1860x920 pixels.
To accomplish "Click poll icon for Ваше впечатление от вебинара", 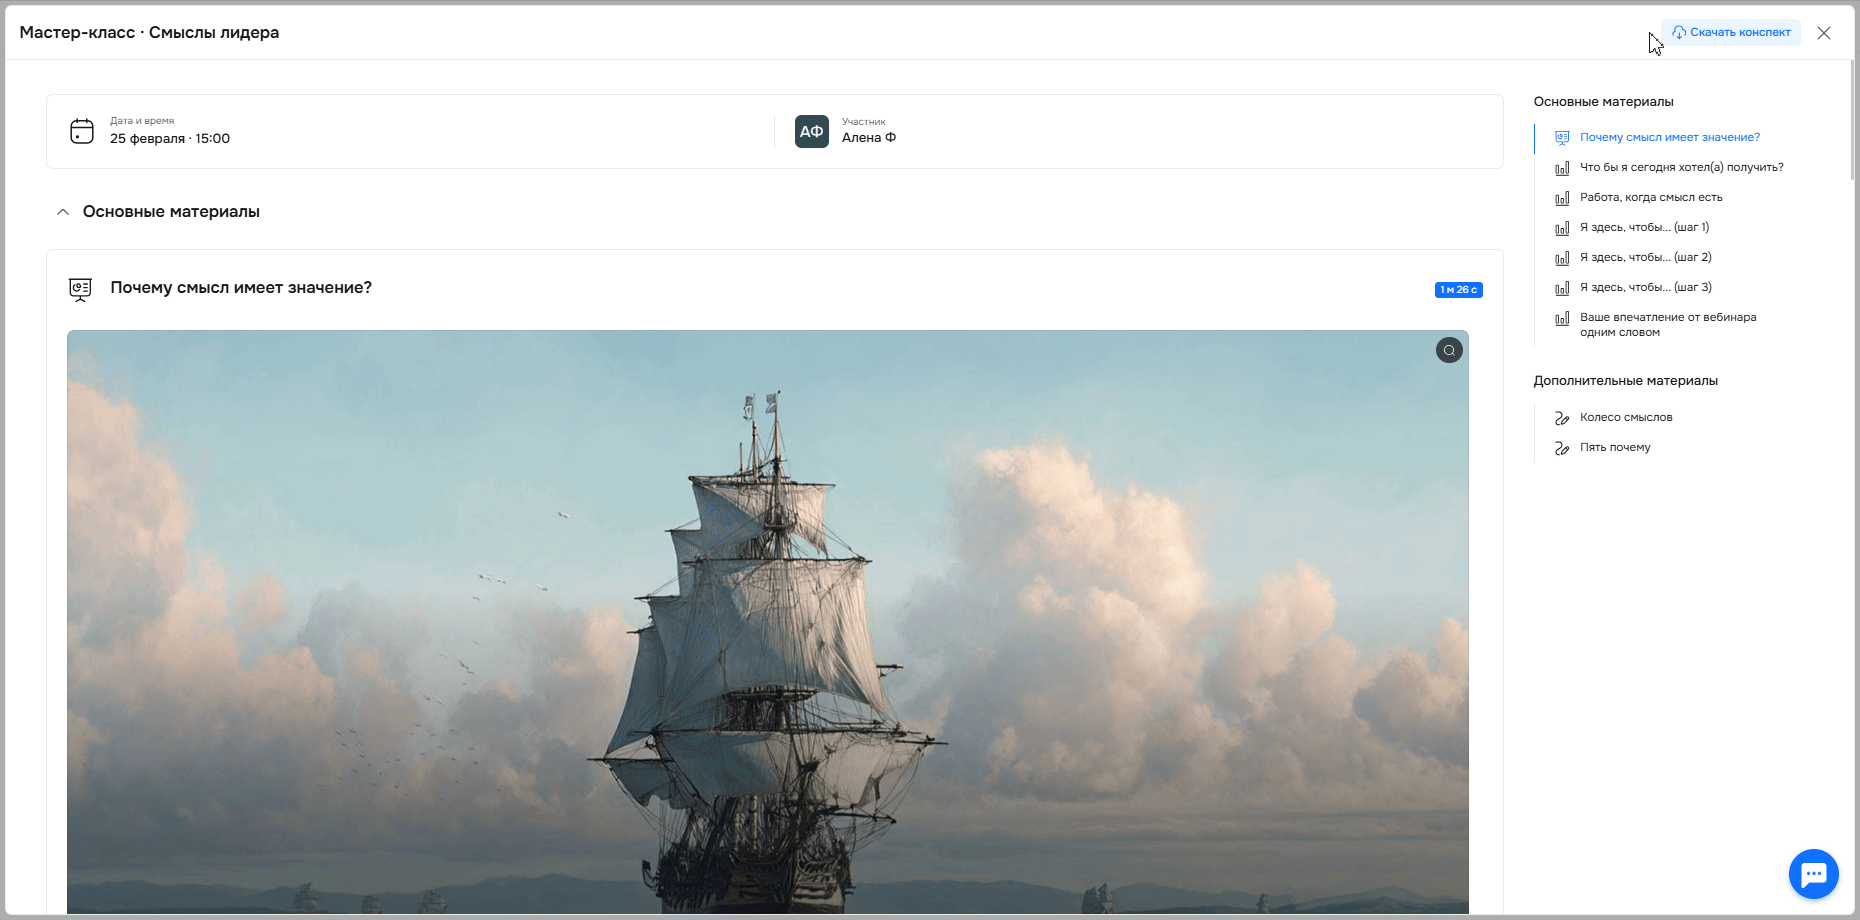I will point(1562,318).
